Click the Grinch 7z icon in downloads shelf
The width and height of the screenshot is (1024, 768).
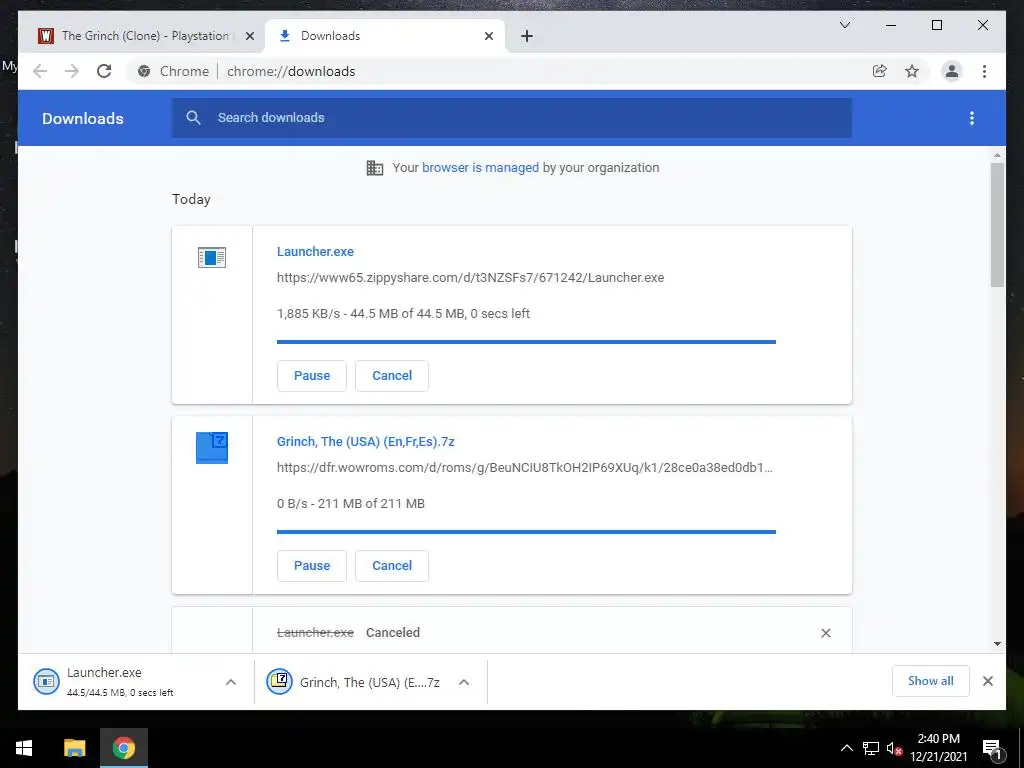pyautogui.click(x=279, y=682)
